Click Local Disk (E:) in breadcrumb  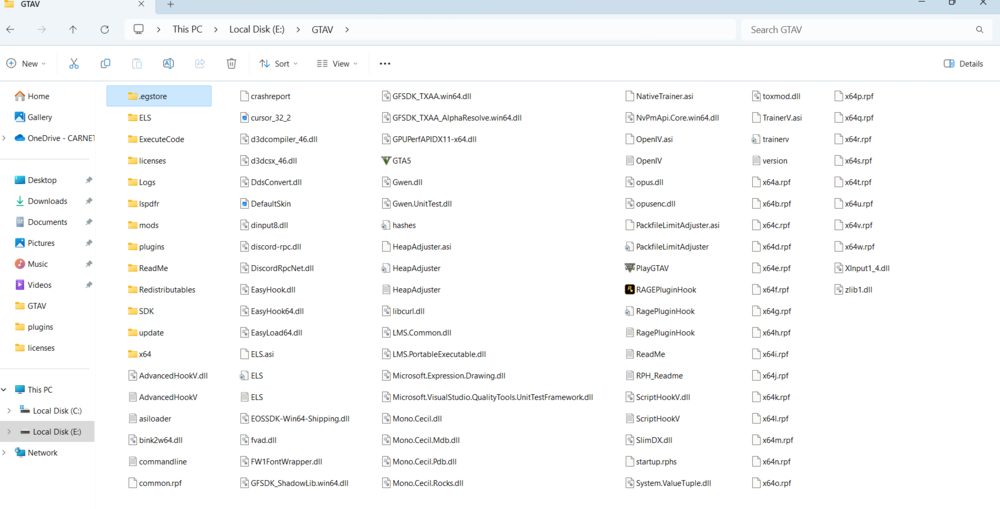point(257,29)
